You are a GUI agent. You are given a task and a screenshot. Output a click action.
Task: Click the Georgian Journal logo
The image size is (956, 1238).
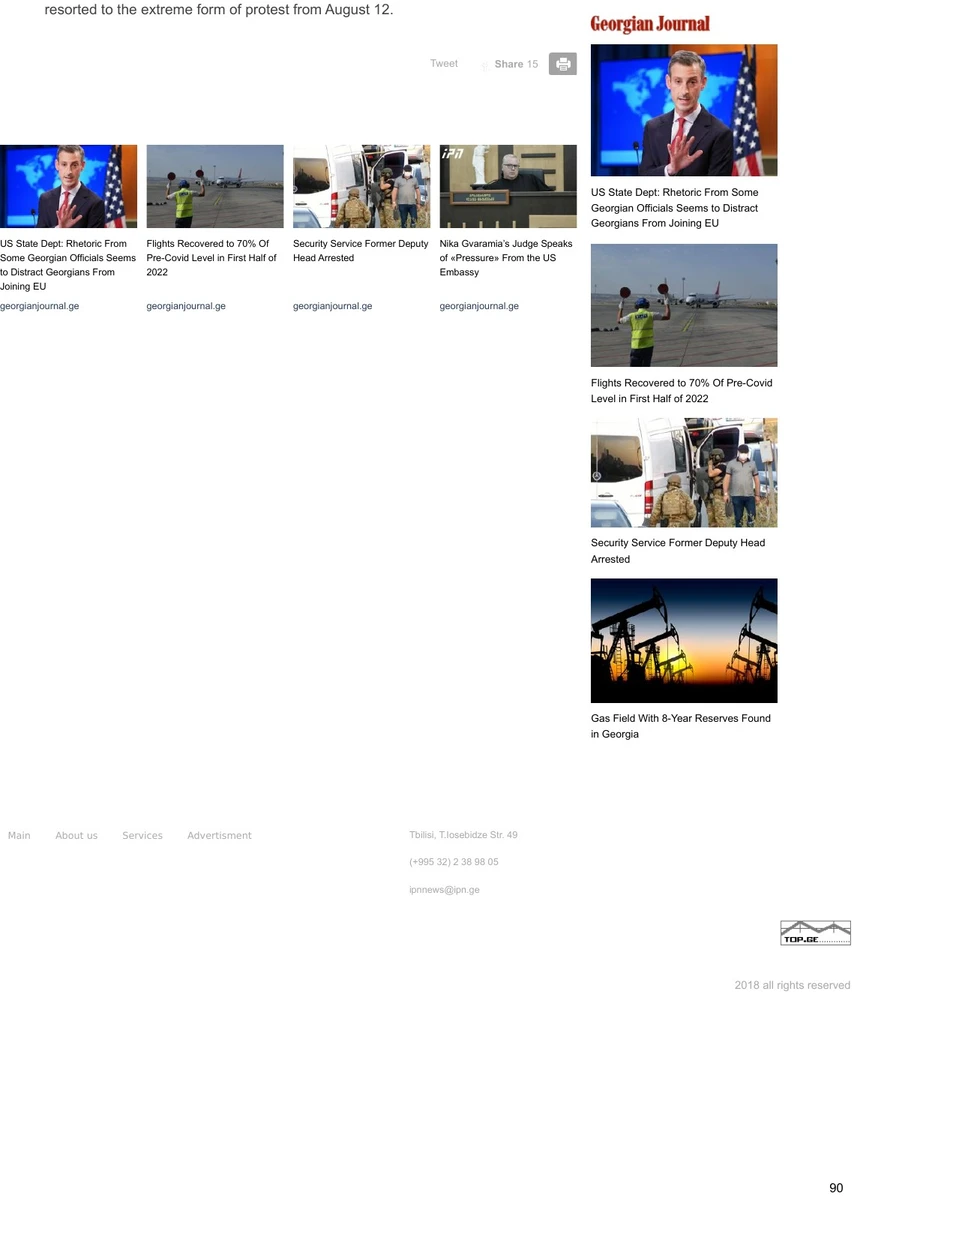(650, 24)
